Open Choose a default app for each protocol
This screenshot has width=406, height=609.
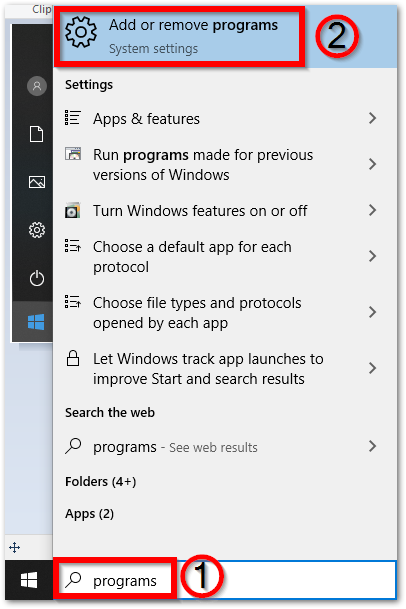225,257
